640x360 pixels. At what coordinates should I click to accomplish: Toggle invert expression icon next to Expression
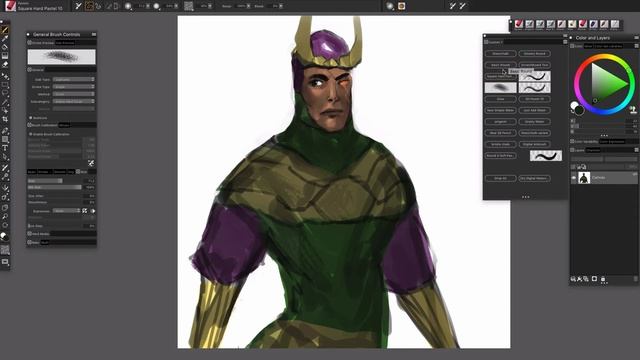(x=93, y=211)
